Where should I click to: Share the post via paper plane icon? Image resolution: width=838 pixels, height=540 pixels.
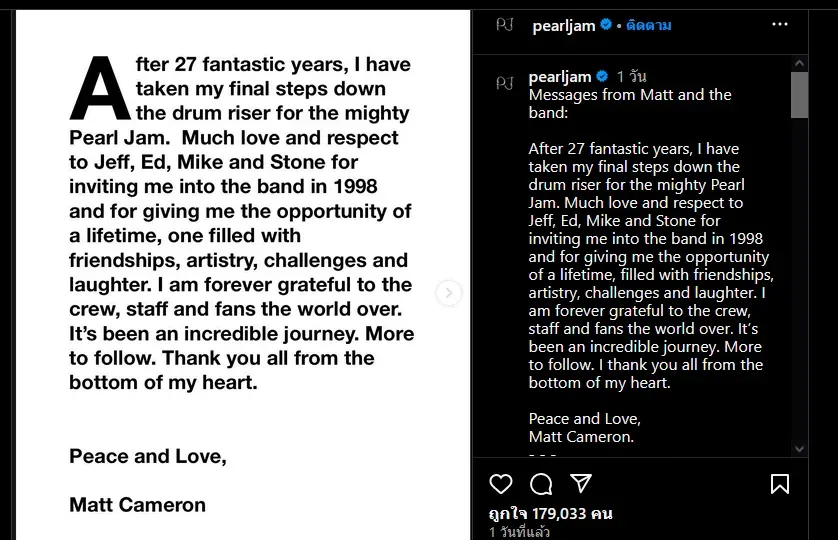pyautogui.click(x=581, y=483)
